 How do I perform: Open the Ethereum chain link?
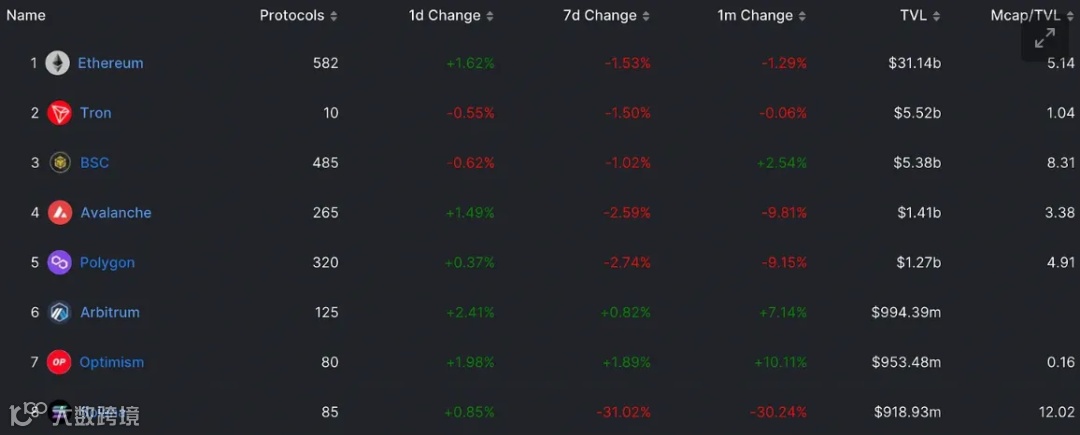(111, 63)
